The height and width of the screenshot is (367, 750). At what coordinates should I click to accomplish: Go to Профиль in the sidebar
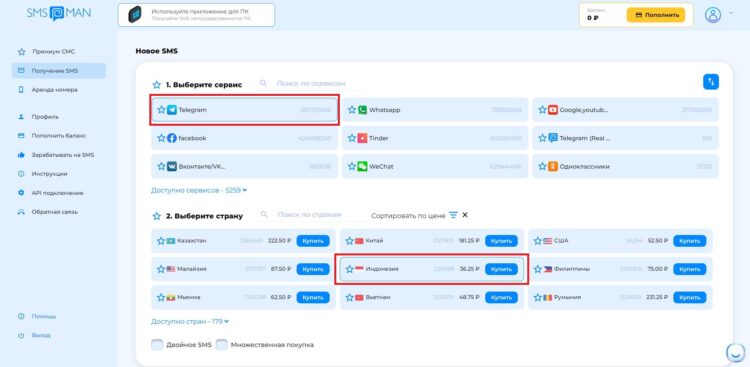(38, 117)
